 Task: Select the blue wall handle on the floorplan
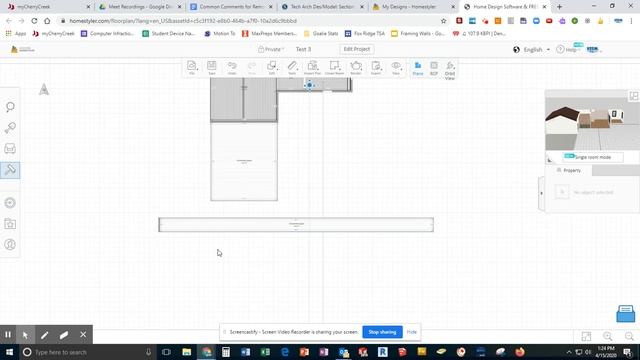(309, 85)
